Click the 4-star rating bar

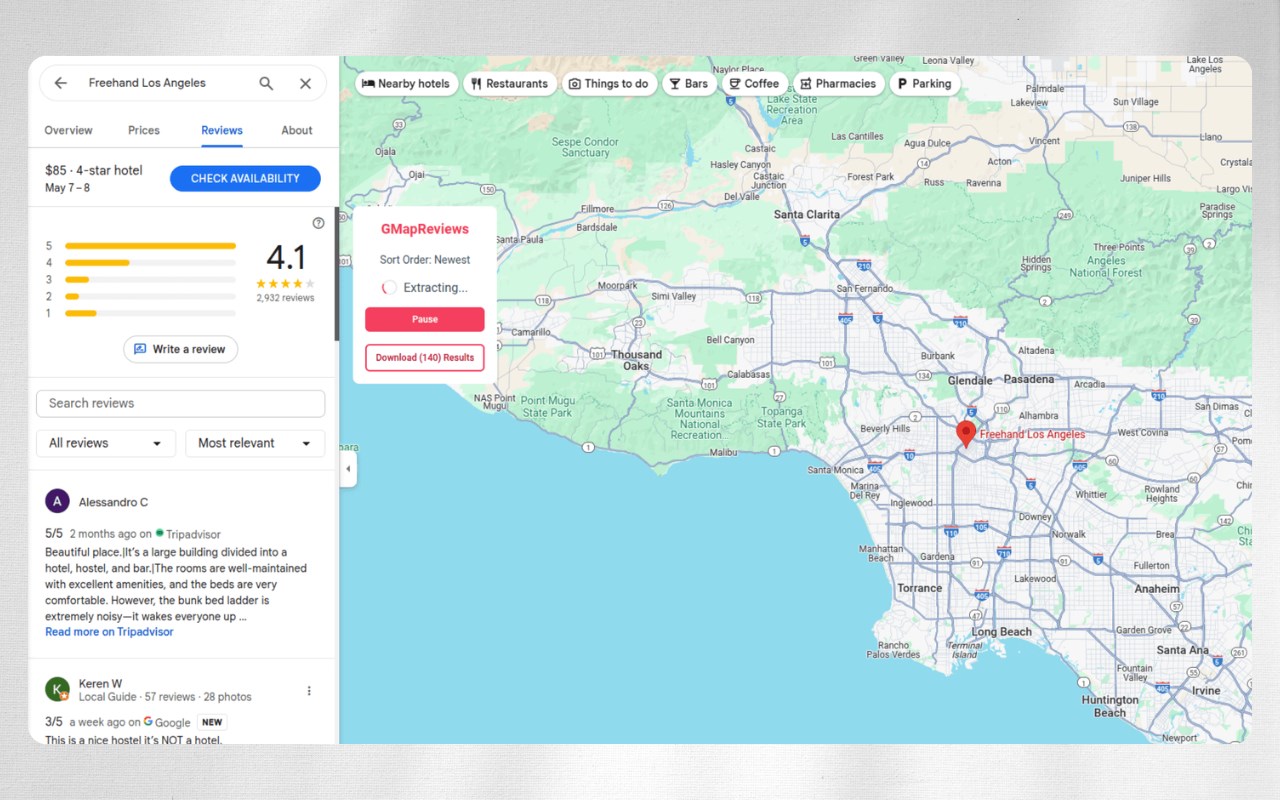[x=150, y=263]
